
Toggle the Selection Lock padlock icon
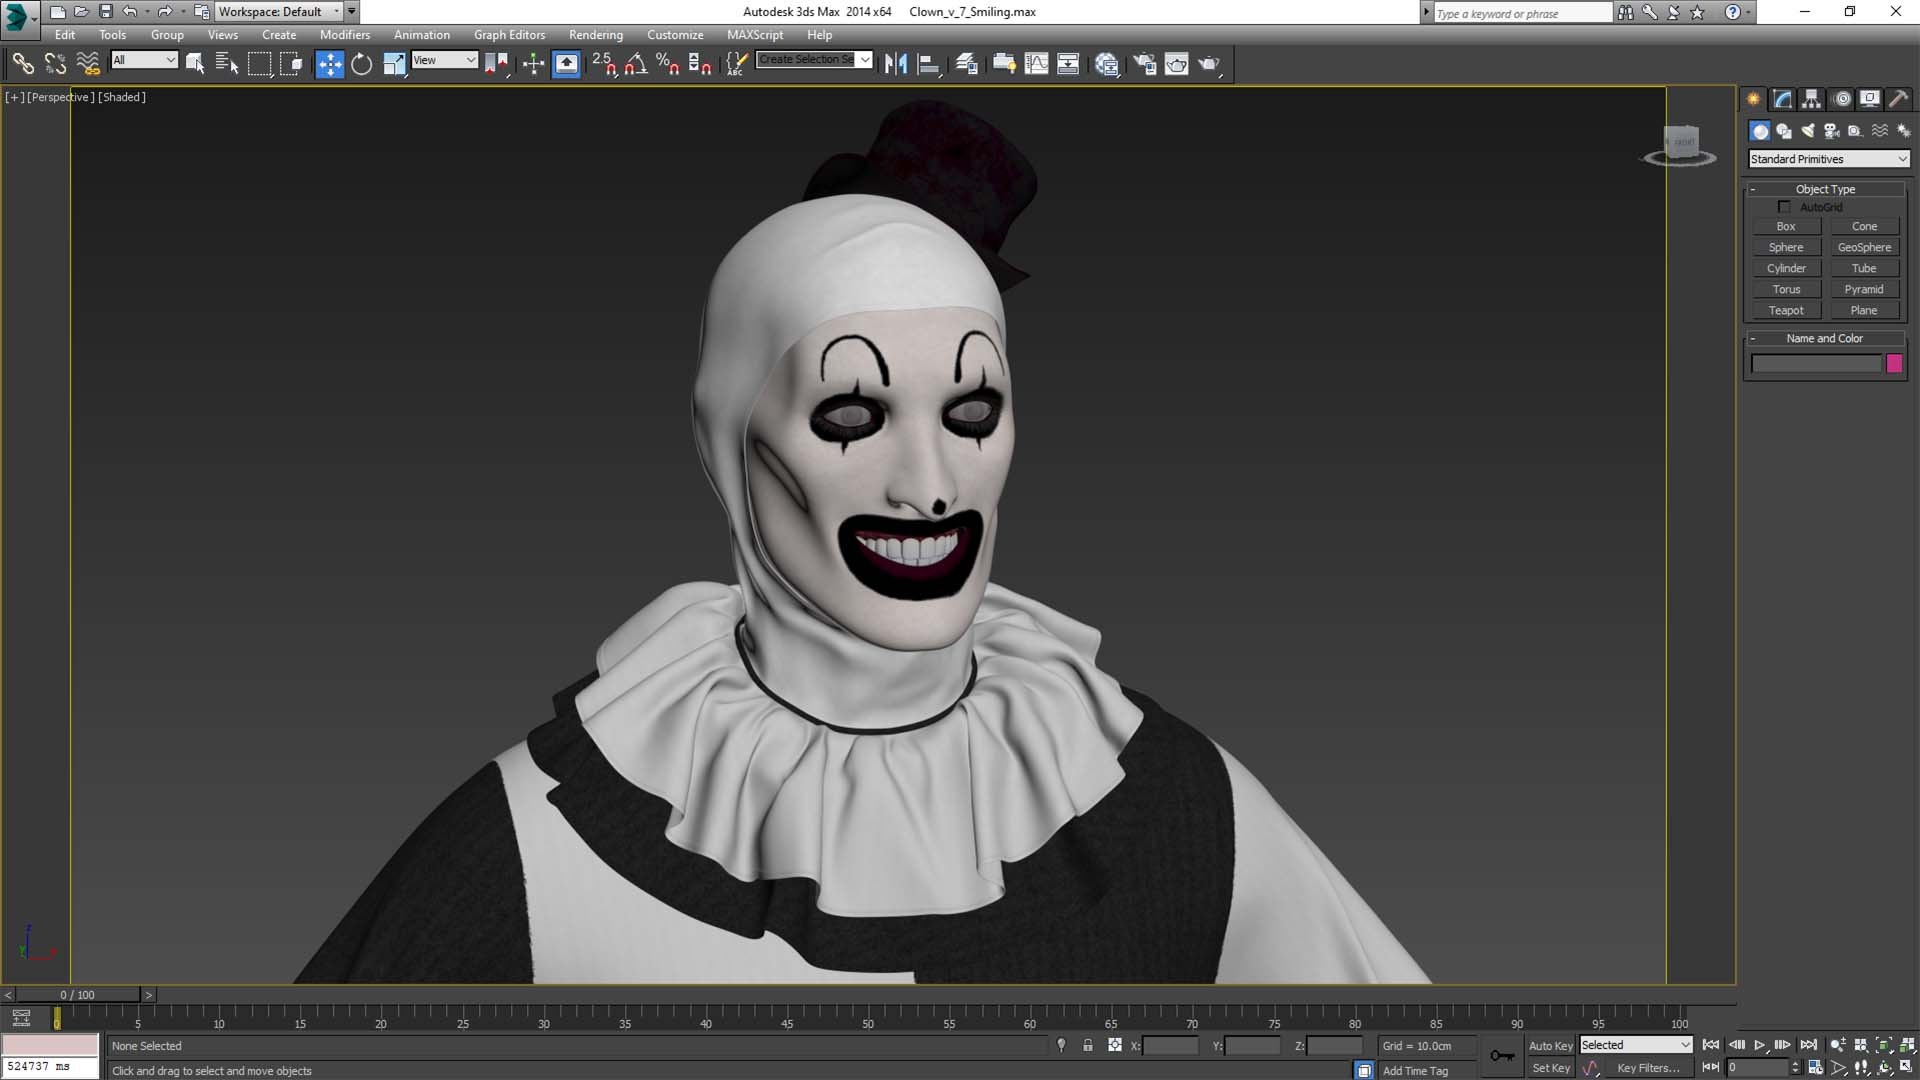point(1087,1045)
